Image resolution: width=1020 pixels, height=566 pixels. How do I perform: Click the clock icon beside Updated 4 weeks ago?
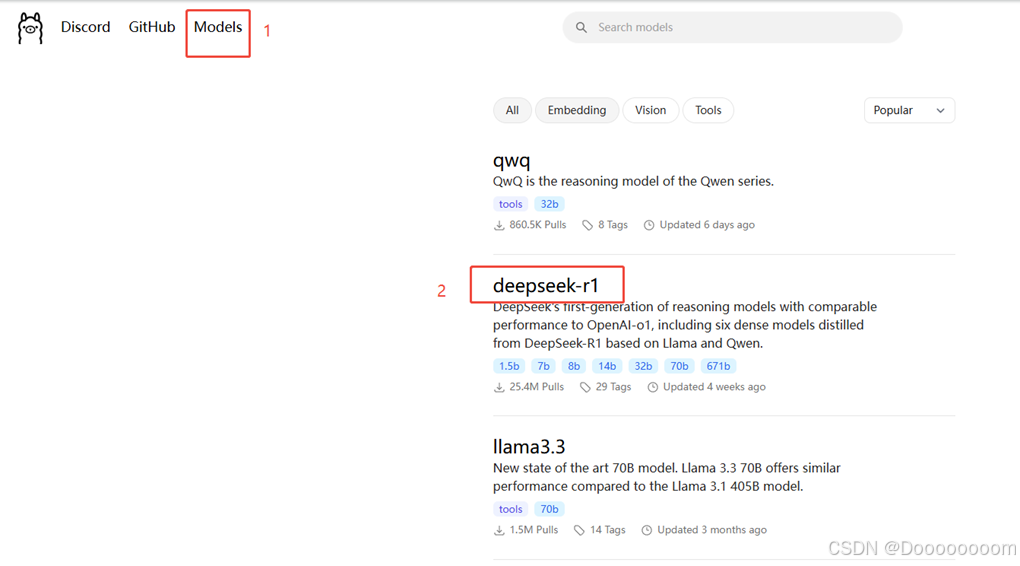click(x=652, y=387)
